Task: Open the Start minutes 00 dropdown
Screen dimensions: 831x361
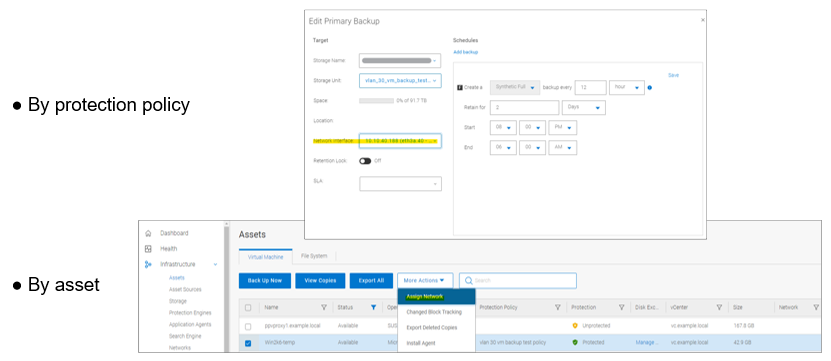Action: click(533, 128)
